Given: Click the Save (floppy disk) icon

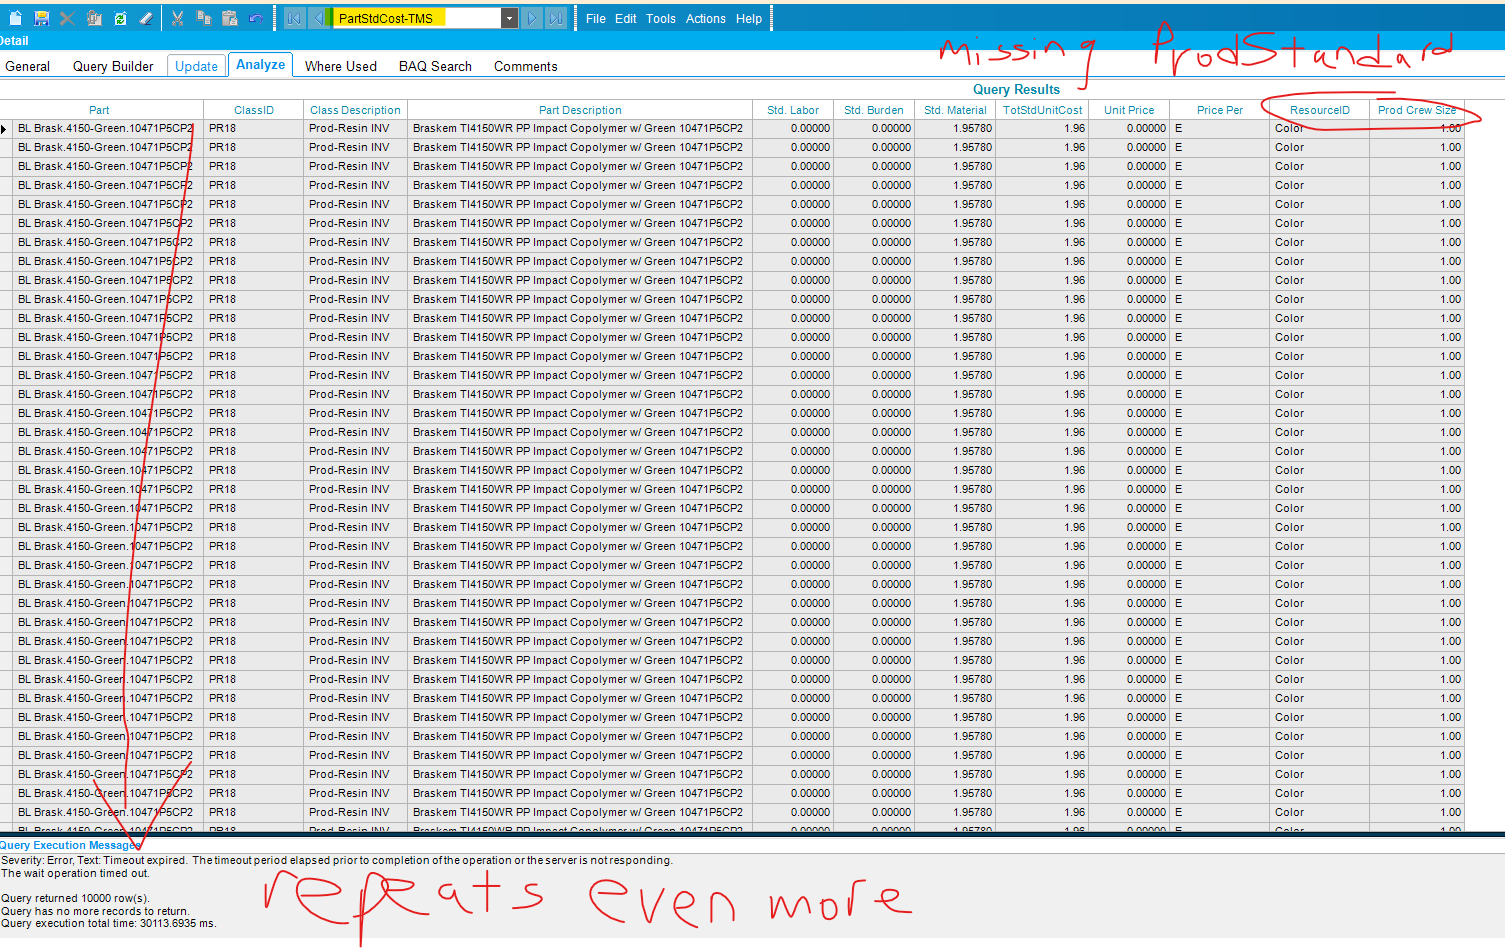Looking at the screenshot, I should pyautogui.click(x=41, y=18).
